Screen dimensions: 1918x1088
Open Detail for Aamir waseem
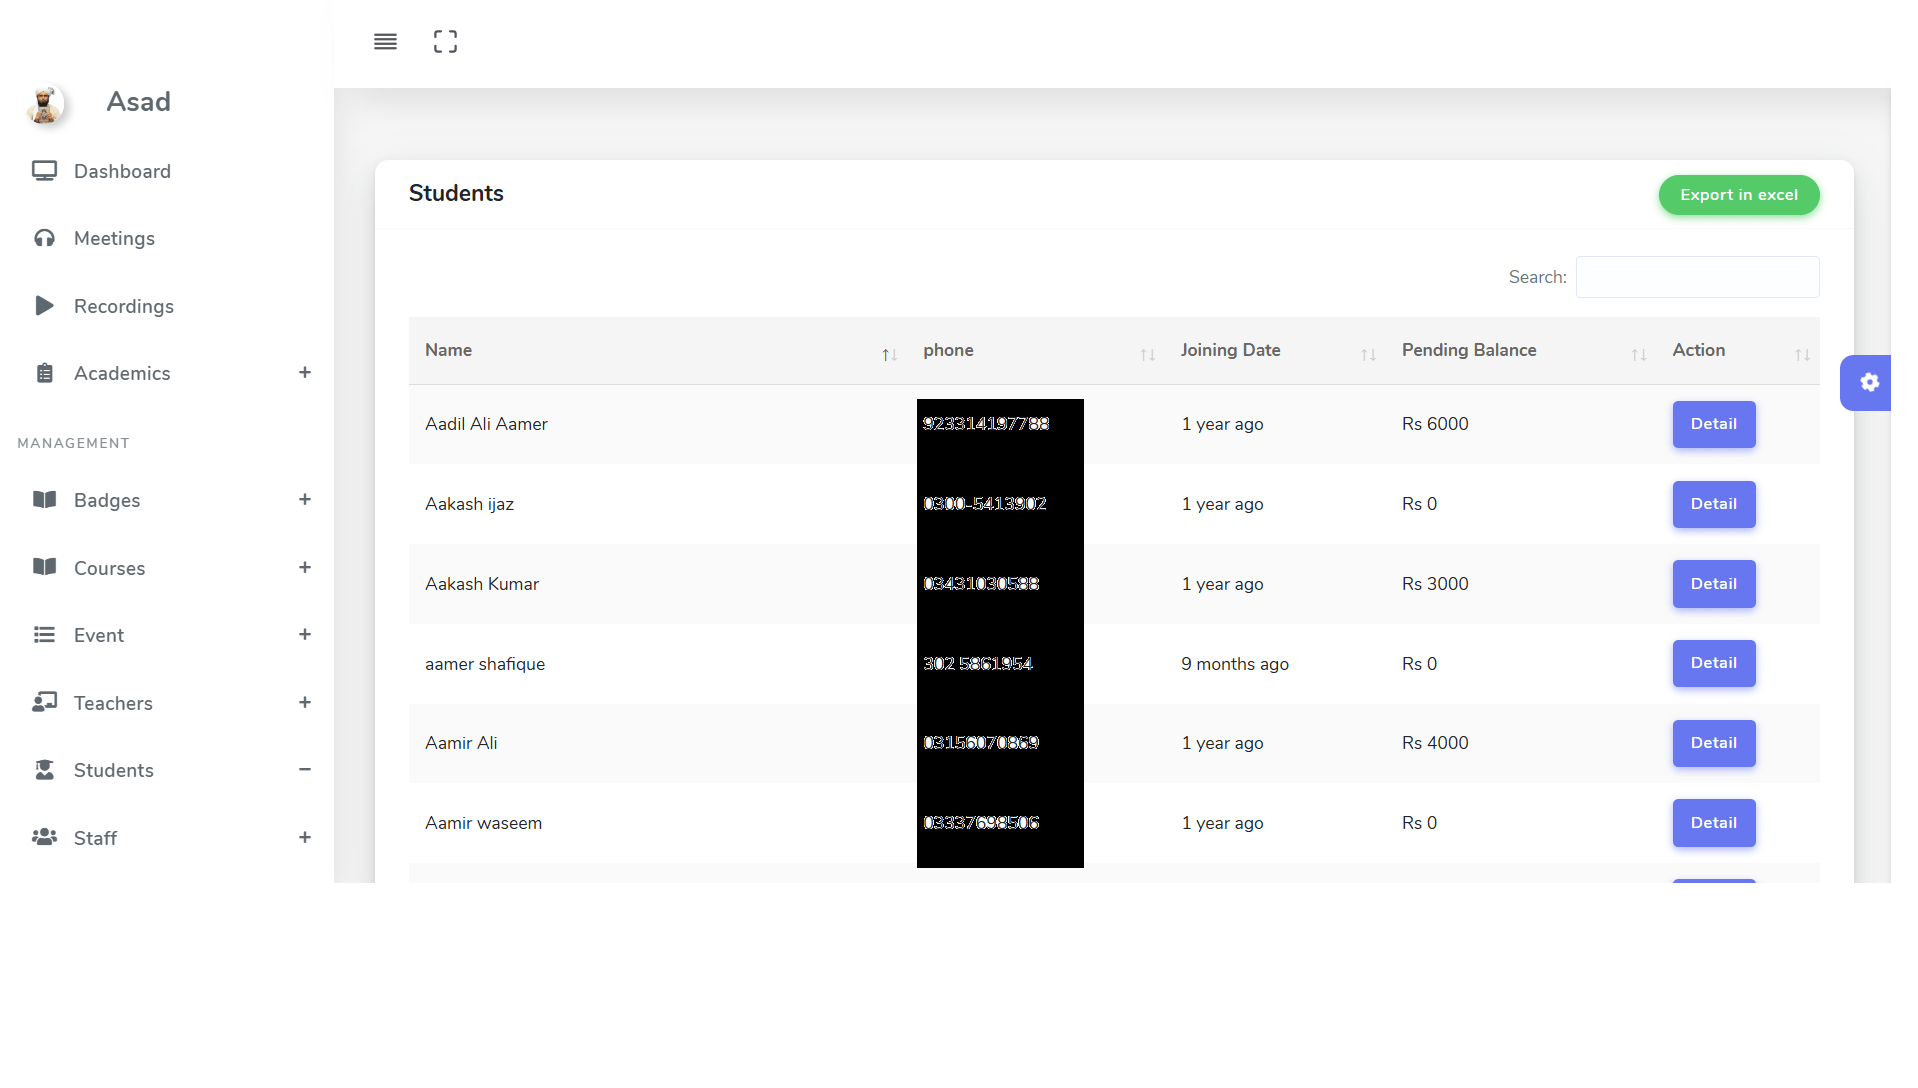click(1713, 823)
